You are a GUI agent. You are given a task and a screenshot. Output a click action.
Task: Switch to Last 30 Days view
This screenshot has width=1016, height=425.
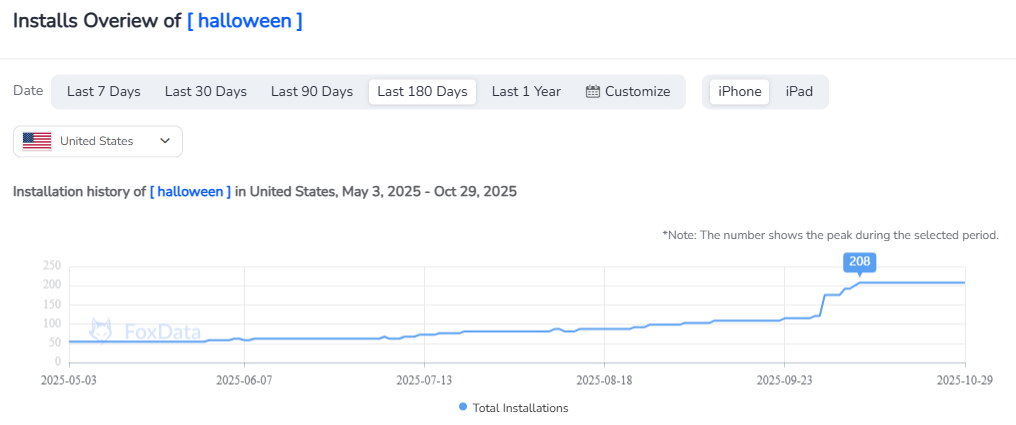205,92
